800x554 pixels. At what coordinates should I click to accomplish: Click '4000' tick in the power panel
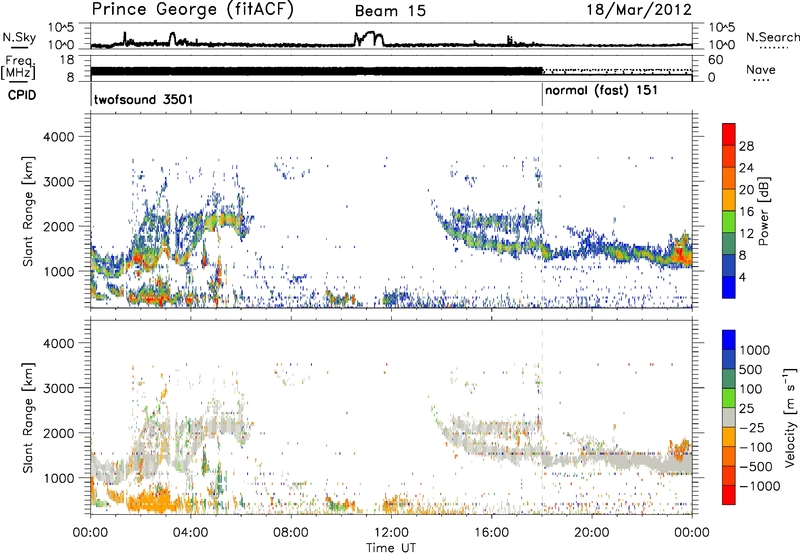click(59, 137)
